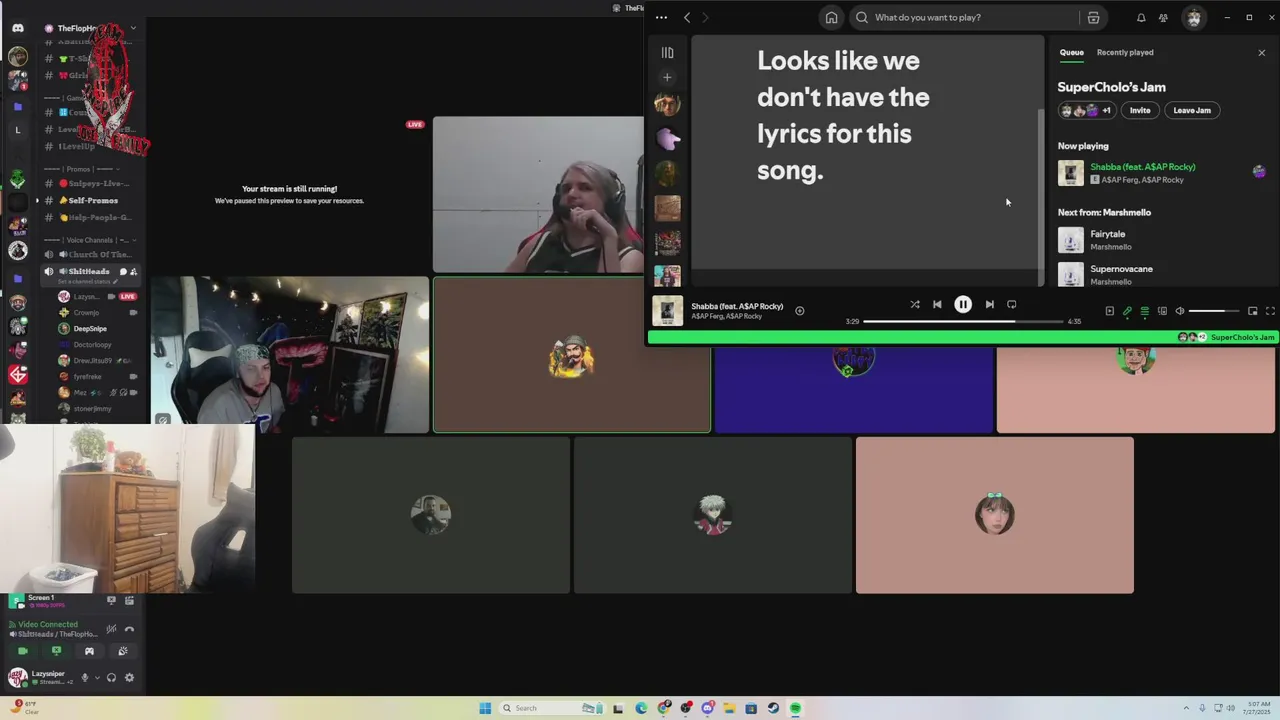Open Discord direct messages home icon
The height and width of the screenshot is (720, 1280).
[17, 28]
